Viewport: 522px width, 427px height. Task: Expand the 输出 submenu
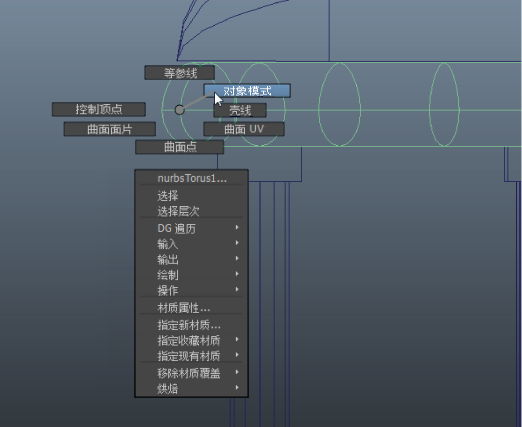click(x=191, y=259)
